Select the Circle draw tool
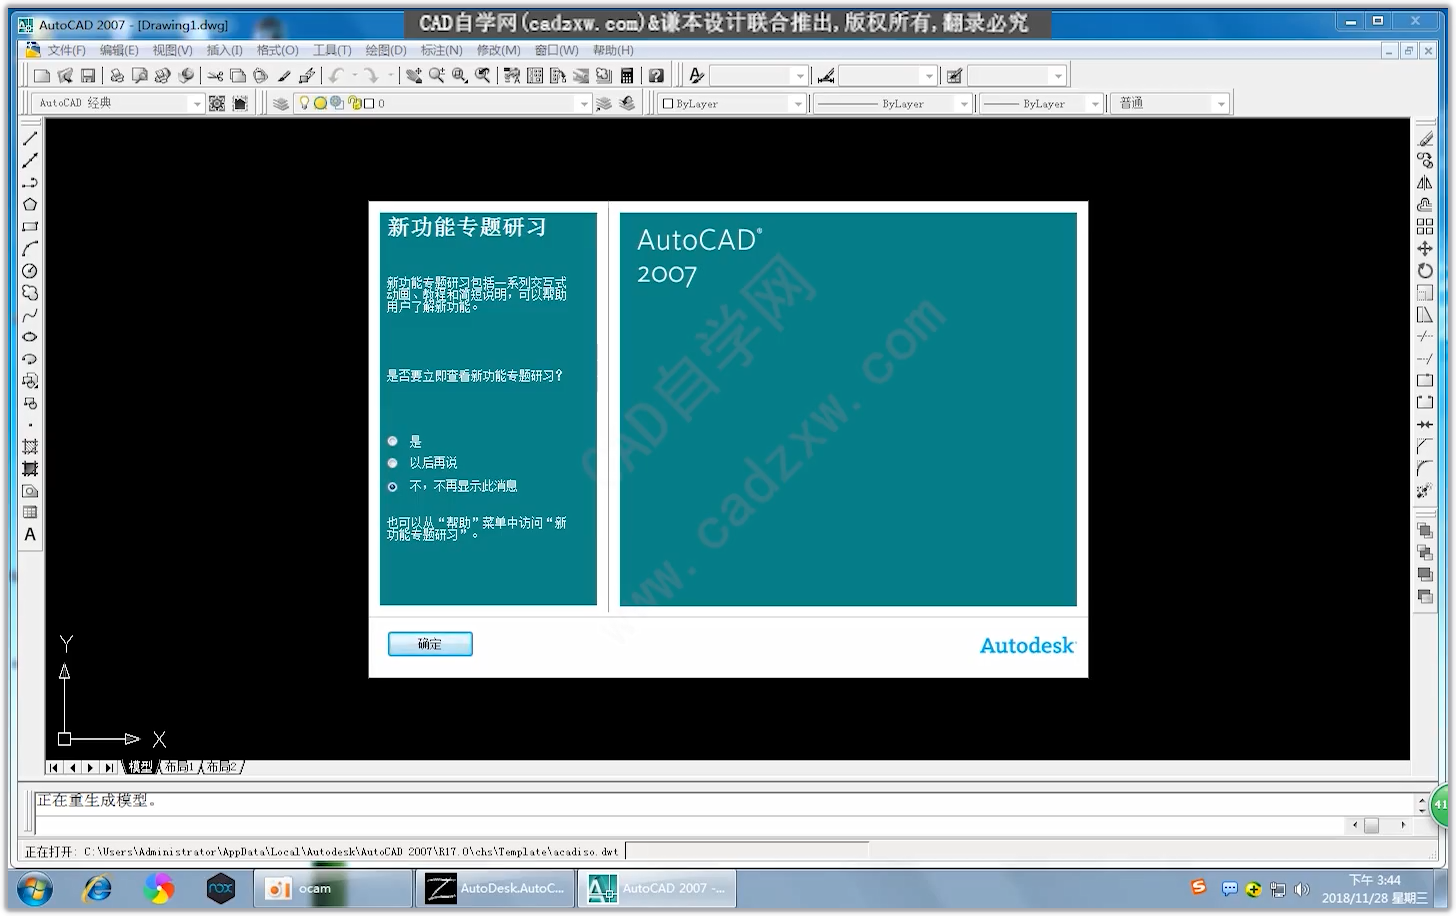The image size is (1456, 916). pyautogui.click(x=30, y=270)
